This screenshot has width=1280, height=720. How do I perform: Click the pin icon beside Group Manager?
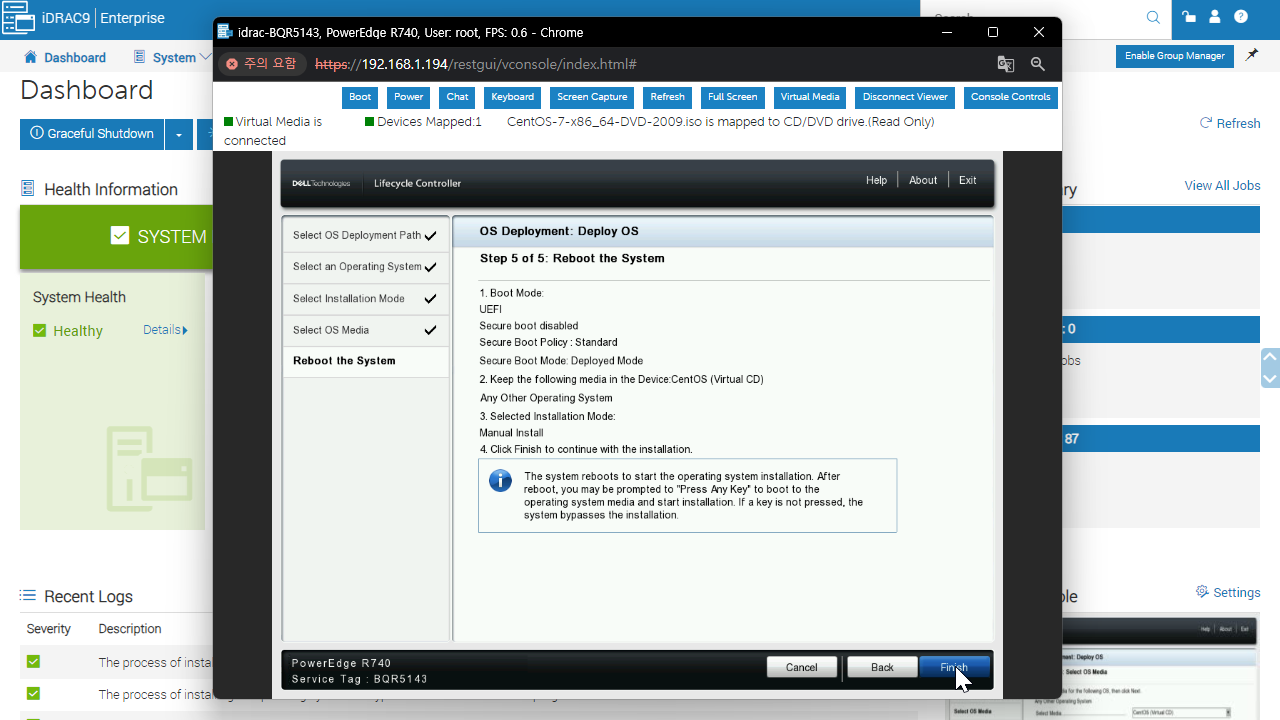[x=1252, y=56]
